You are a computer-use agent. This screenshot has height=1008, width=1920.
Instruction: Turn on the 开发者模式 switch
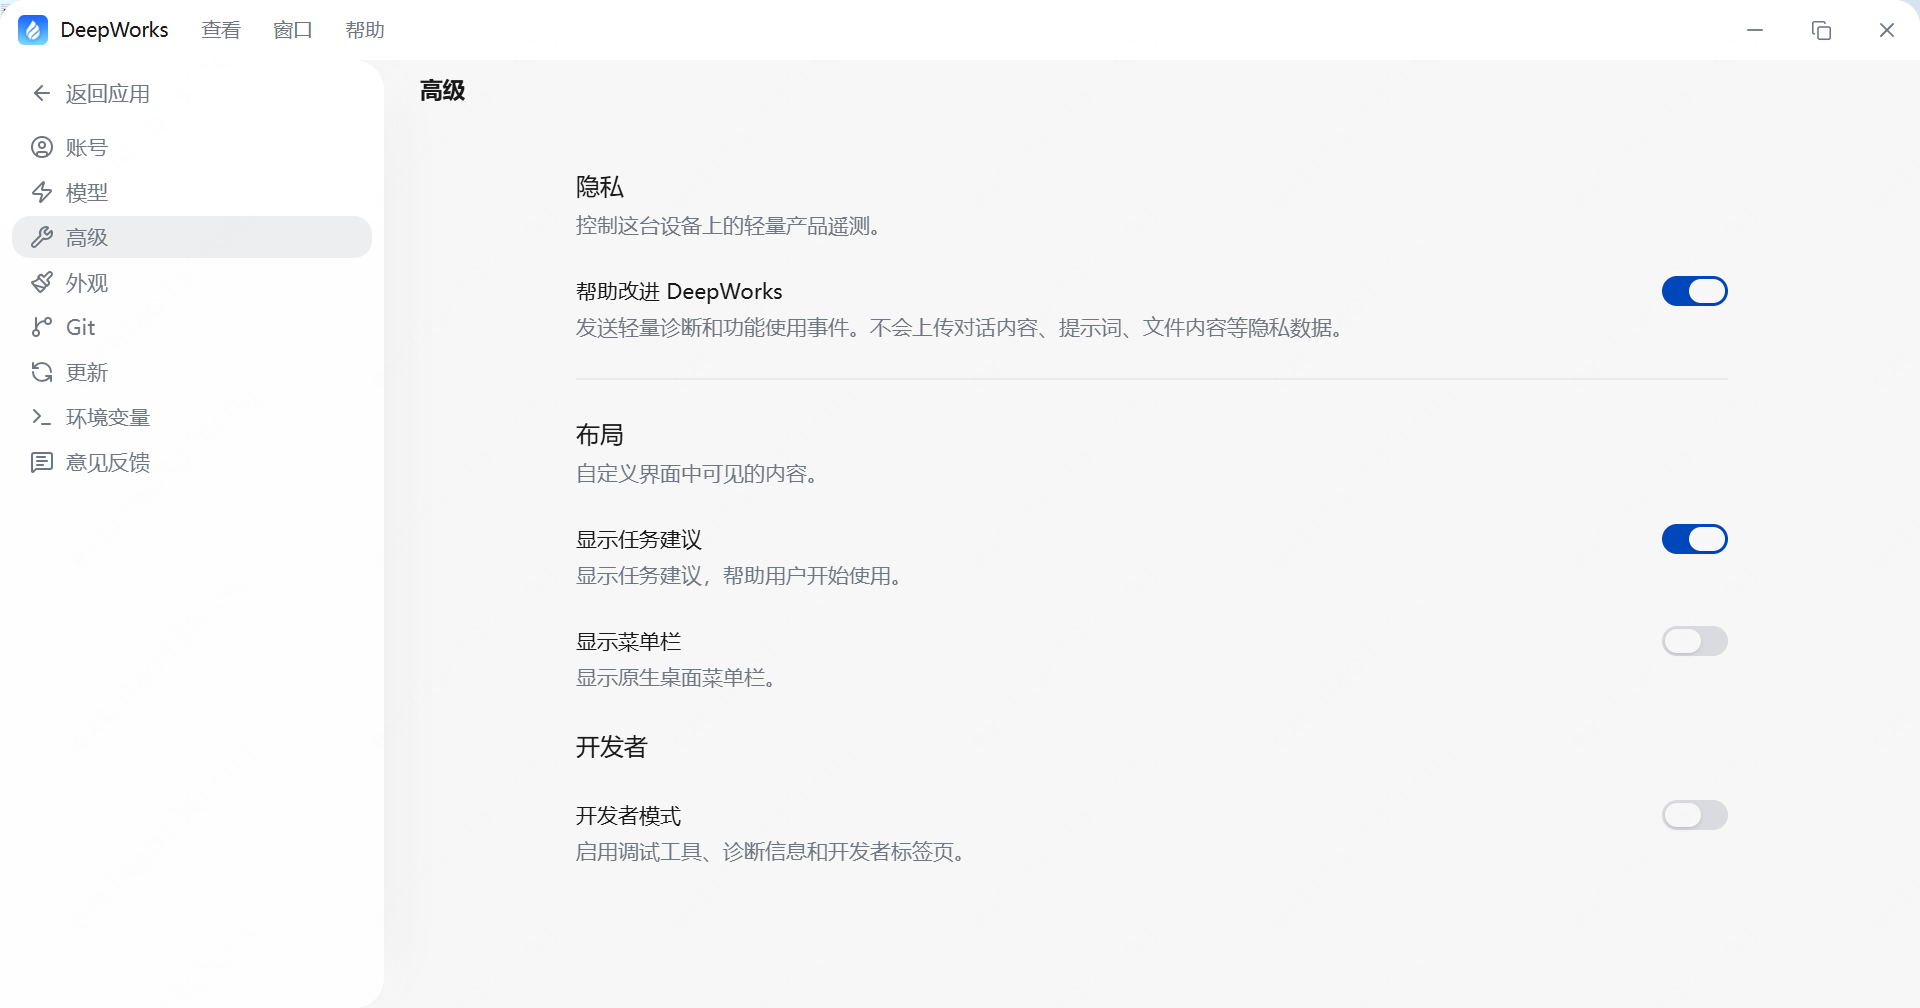(1695, 815)
